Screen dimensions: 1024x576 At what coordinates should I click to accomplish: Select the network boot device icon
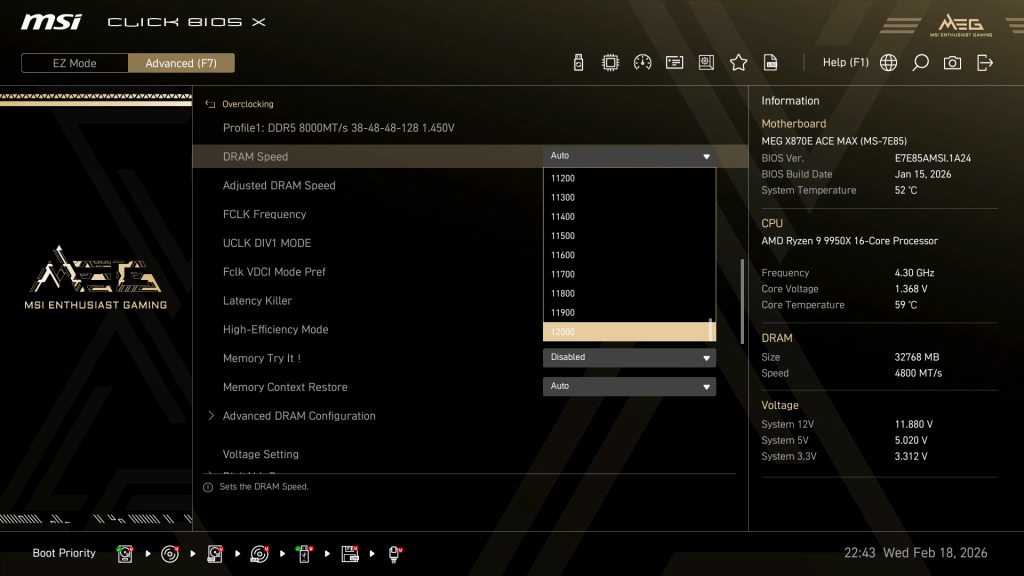pyautogui.click(x=394, y=554)
